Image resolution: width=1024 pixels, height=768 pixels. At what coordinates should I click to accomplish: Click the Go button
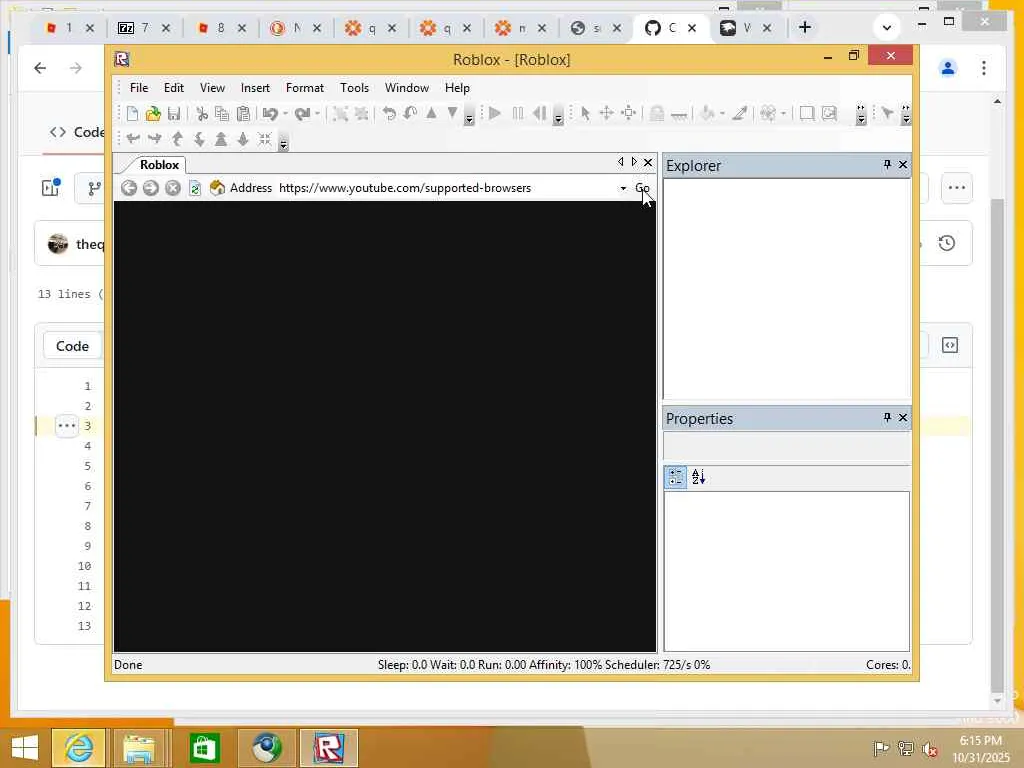point(643,188)
